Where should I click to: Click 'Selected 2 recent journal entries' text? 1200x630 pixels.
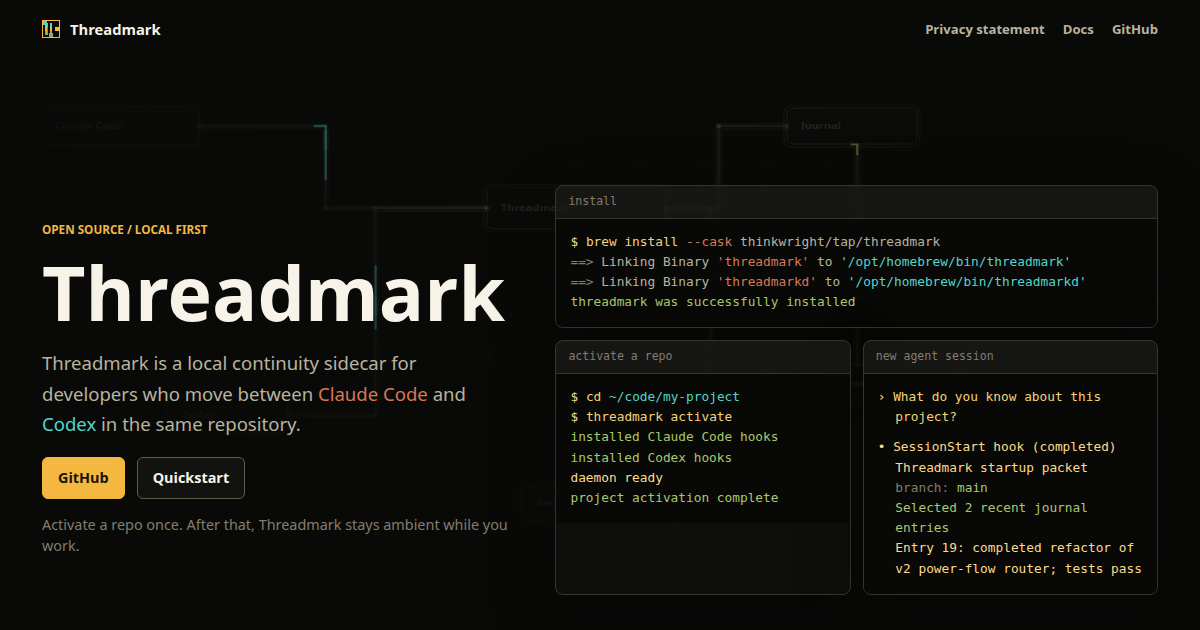point(991,518)
